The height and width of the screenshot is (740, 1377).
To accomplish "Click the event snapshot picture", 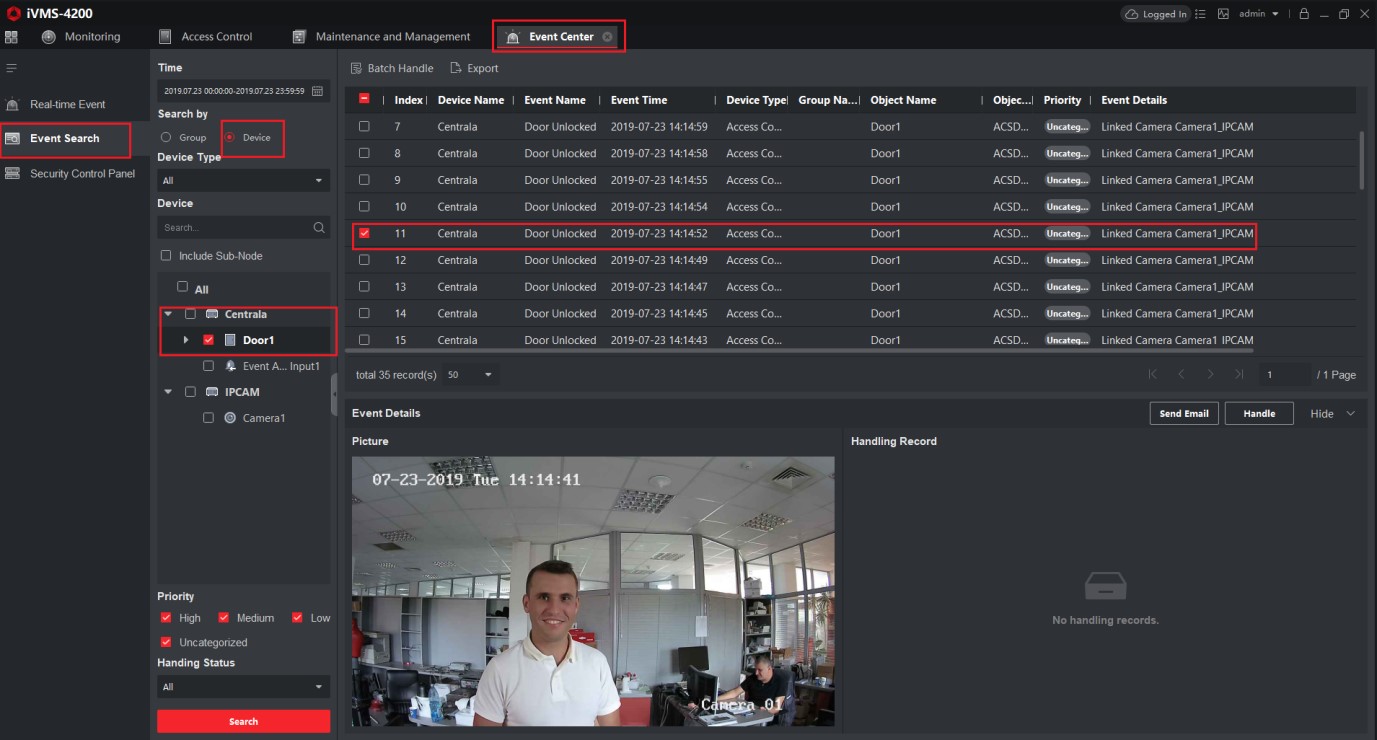I will 592,591.
